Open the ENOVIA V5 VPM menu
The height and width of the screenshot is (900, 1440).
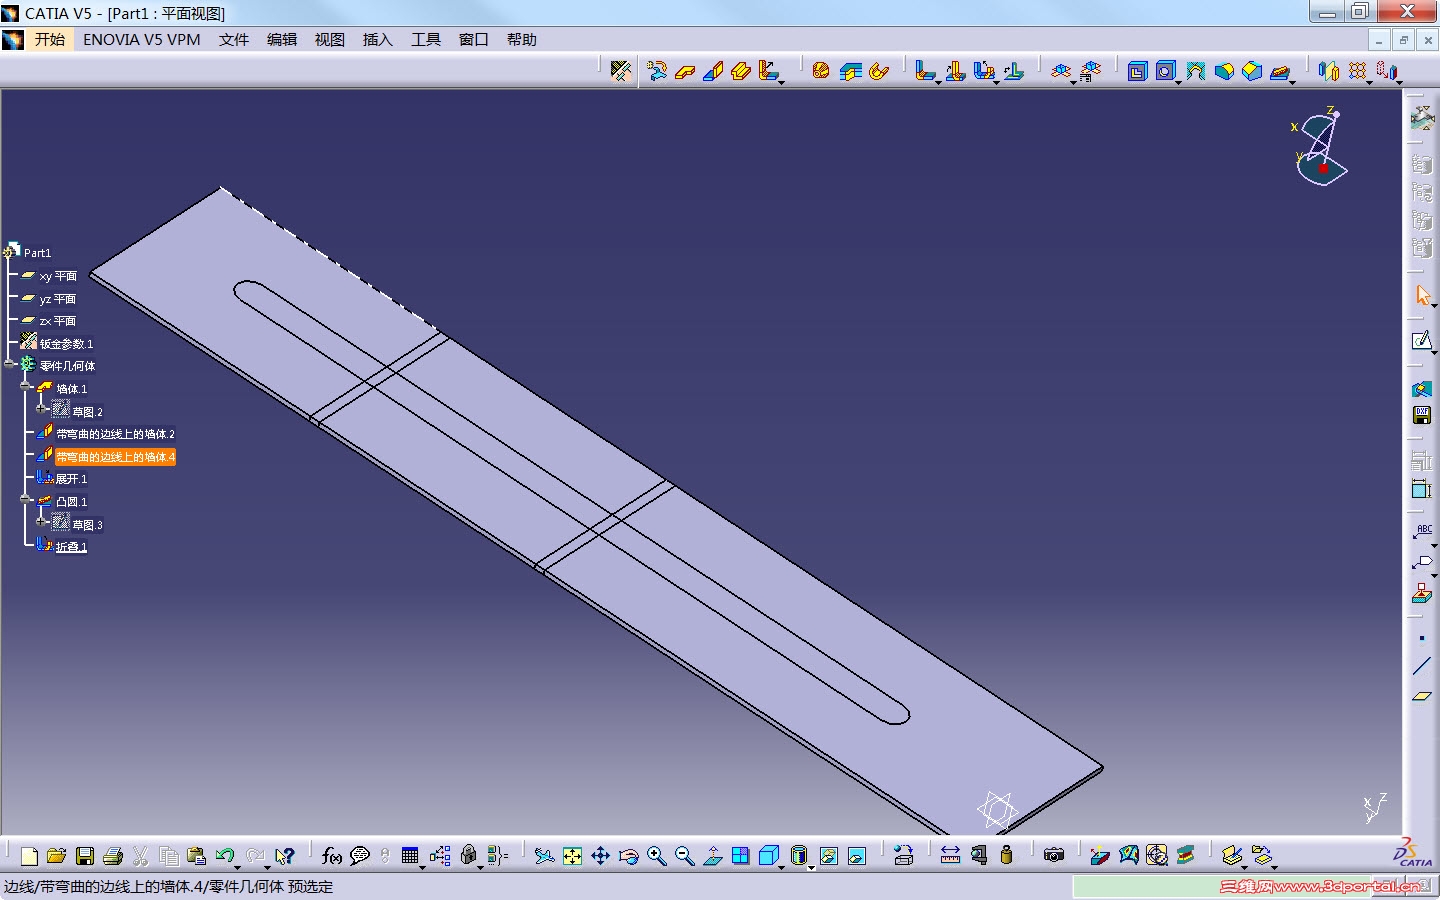pos(142,40)
